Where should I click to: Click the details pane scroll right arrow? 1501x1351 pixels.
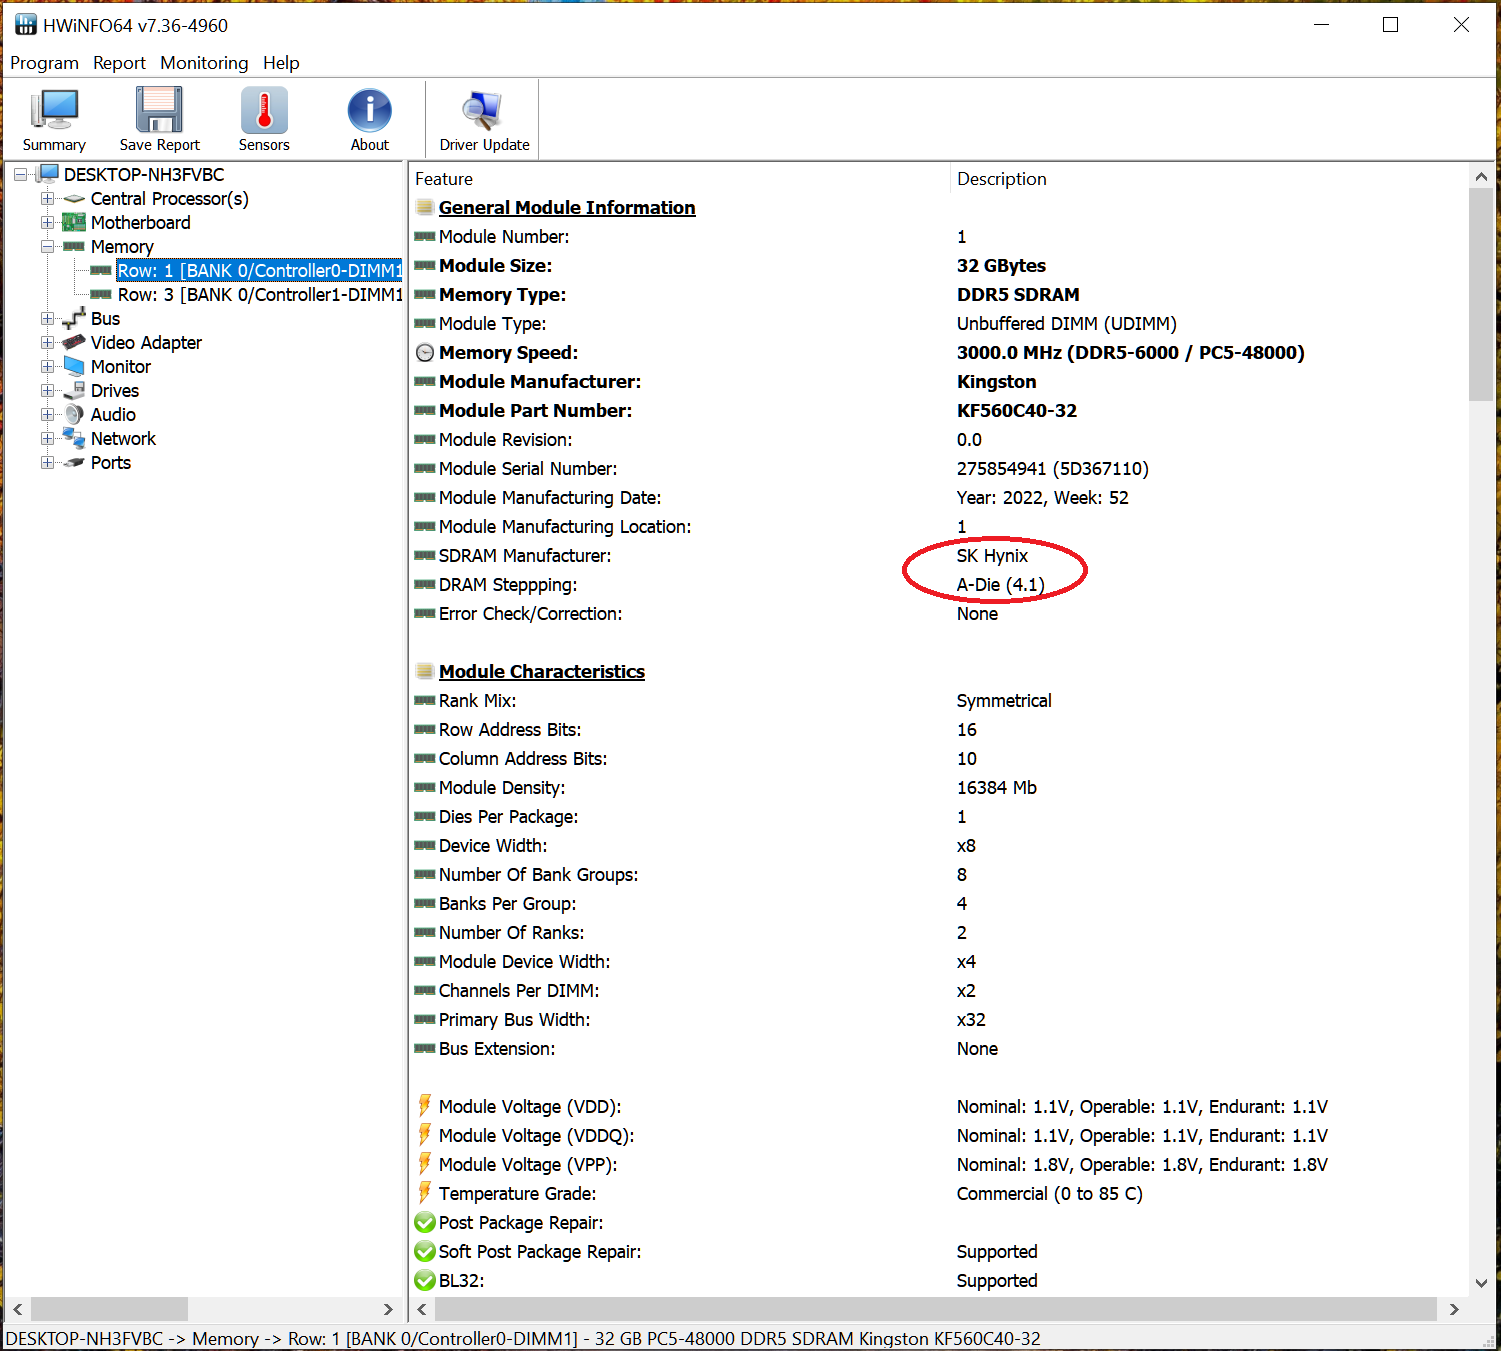pos(1454,1309)
